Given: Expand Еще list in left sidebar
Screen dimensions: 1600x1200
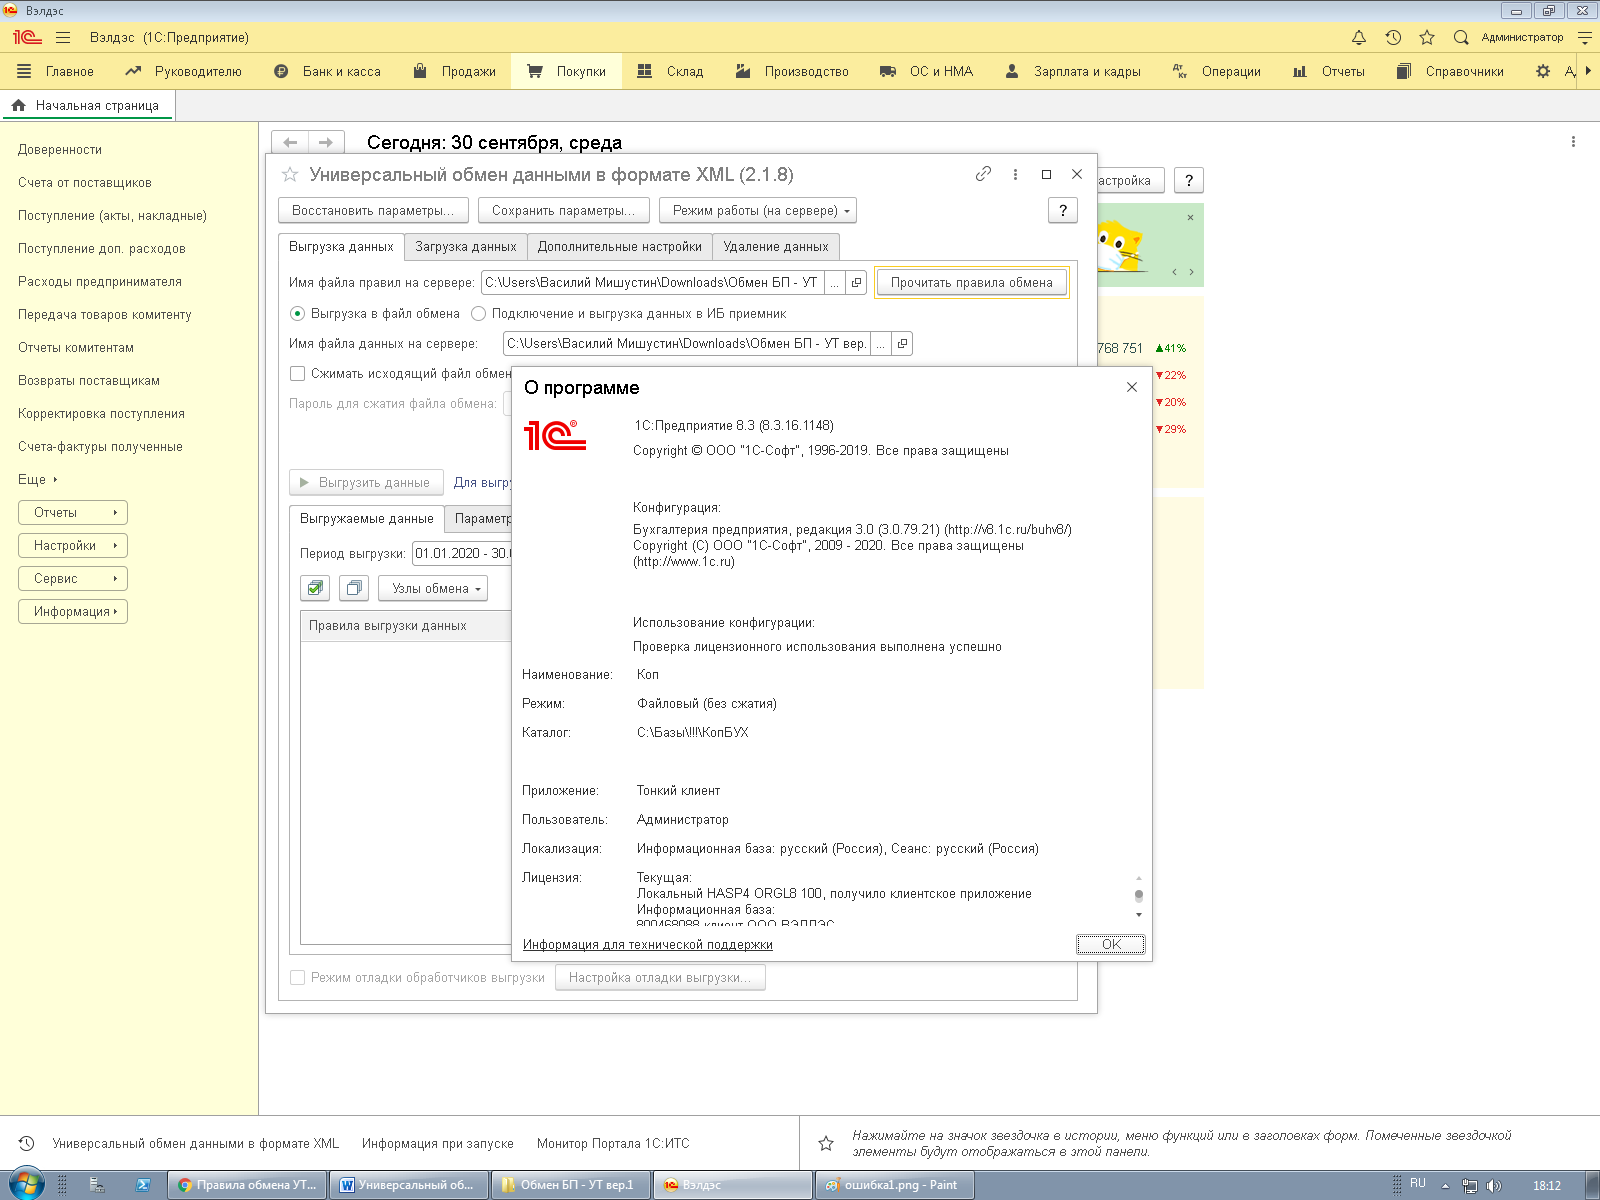Looking at the screenshot, I should tap(38, 479).
